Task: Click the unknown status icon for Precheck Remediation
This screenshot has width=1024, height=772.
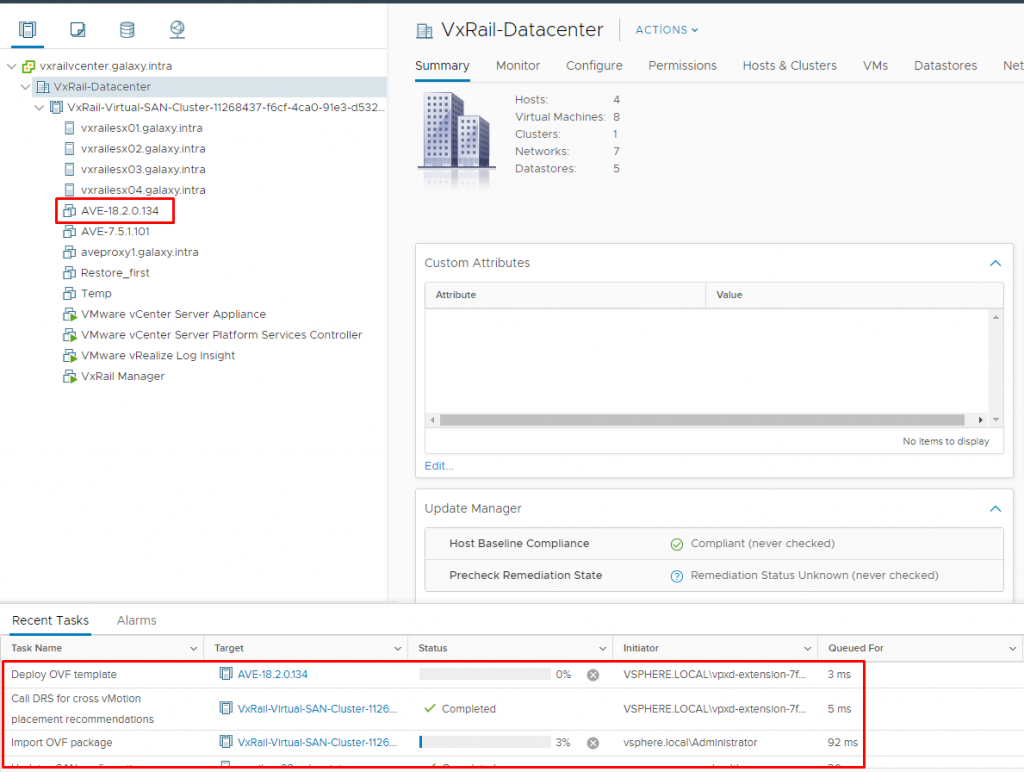Action: (677, 576)
